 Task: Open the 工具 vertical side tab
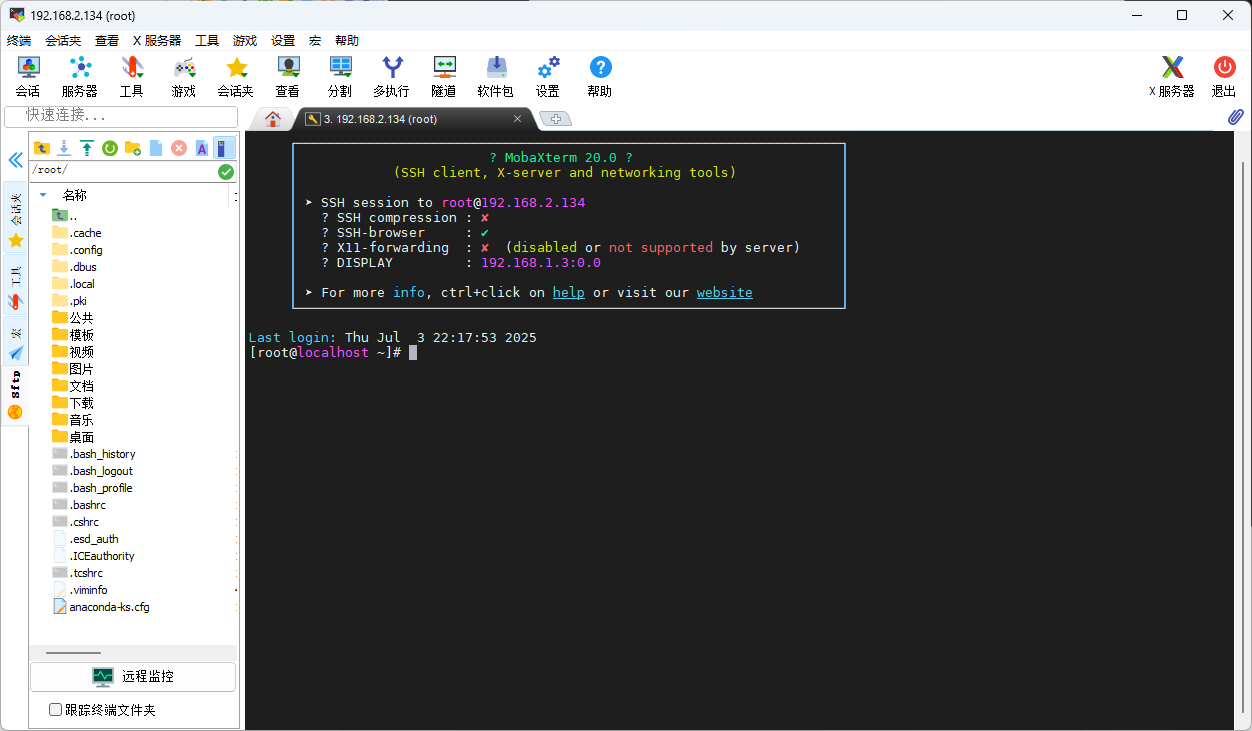15,285
